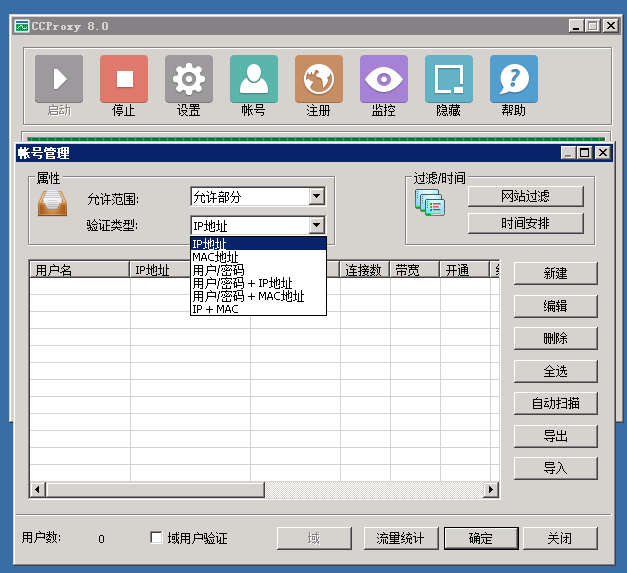Select MAC地址 in the dropdown list
The width and height of the screenshot is (627, 573).
point(258,257)
